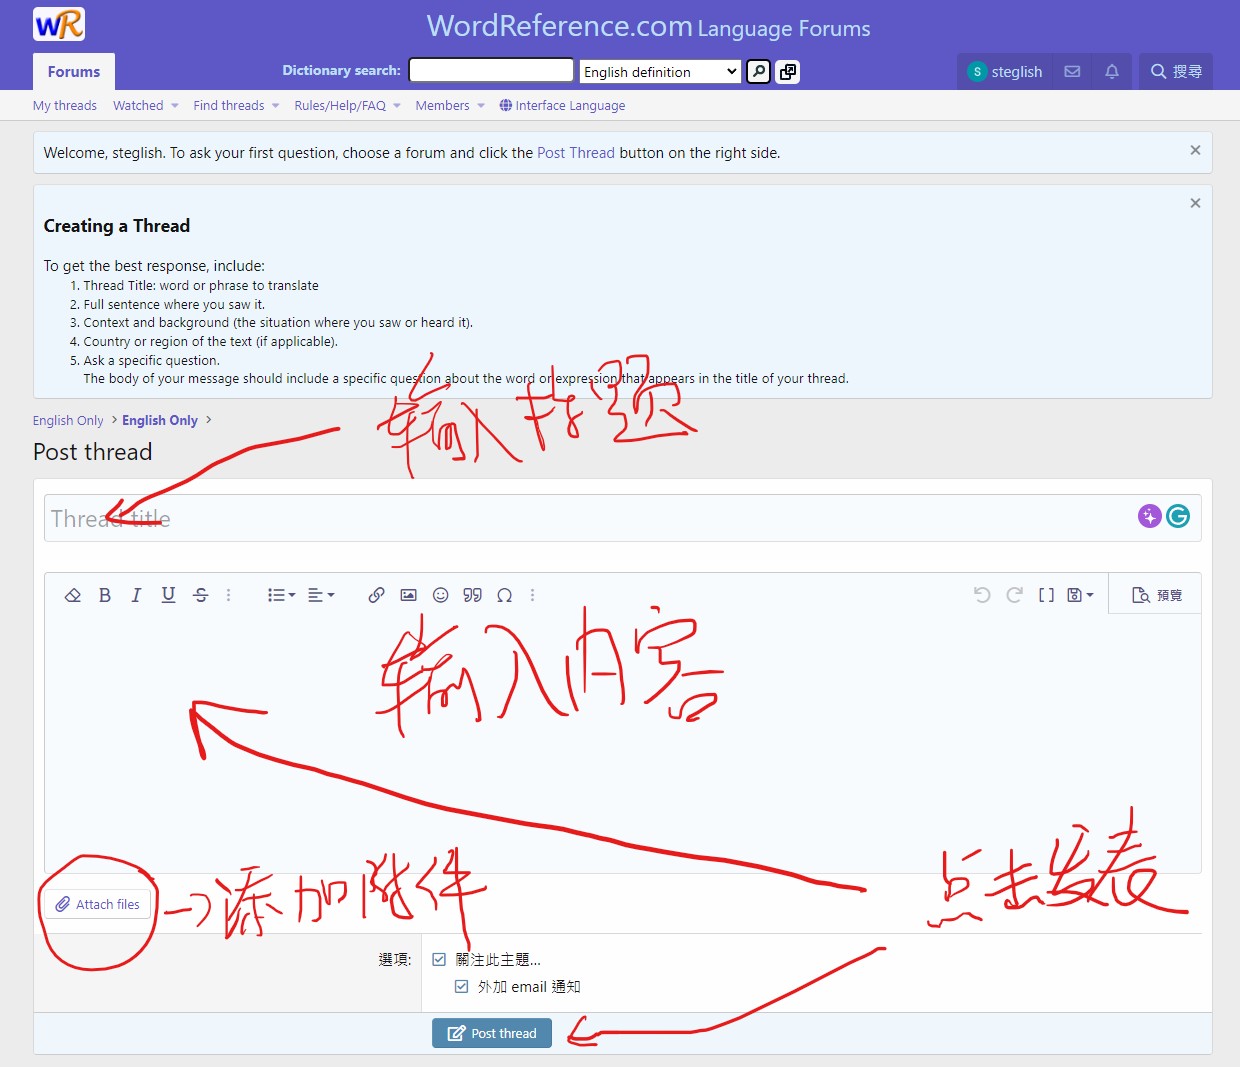Open the search button in header
This screenshot has width=1240, height=1067.
1176,72
